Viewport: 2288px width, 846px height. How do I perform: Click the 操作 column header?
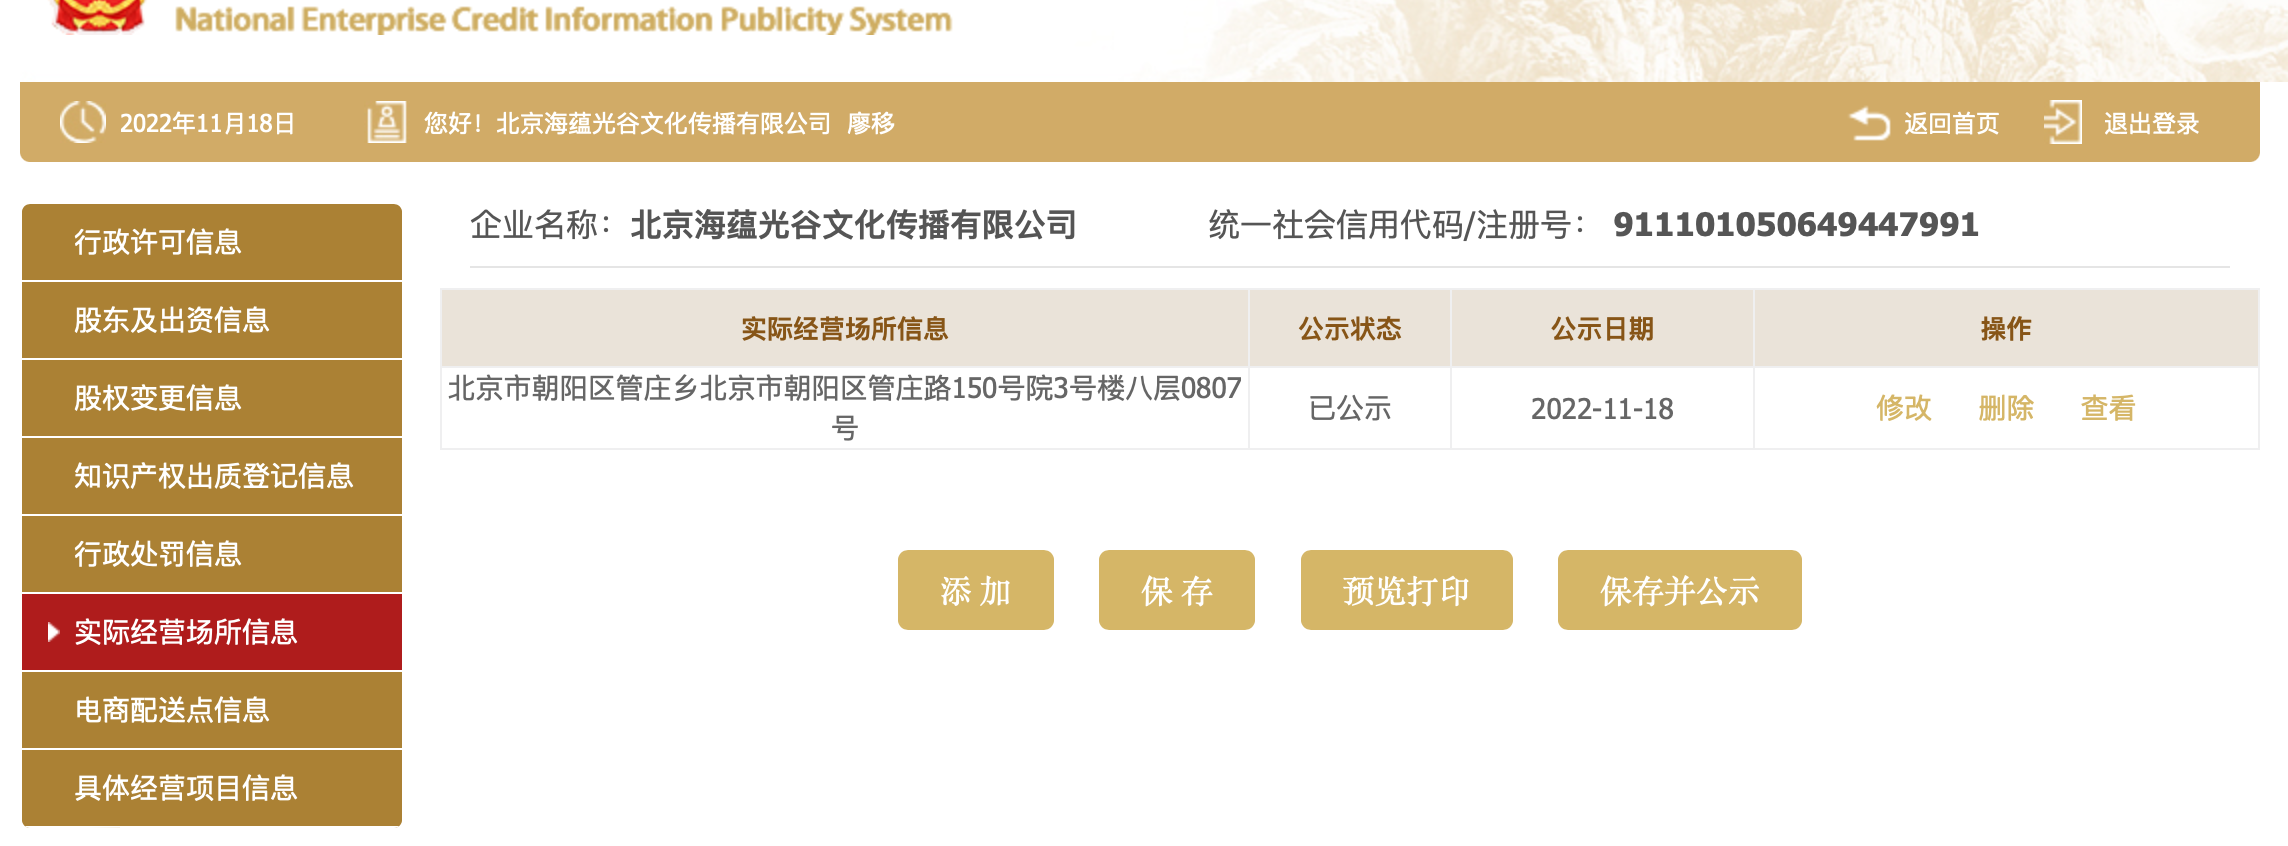pos(2006,329)
